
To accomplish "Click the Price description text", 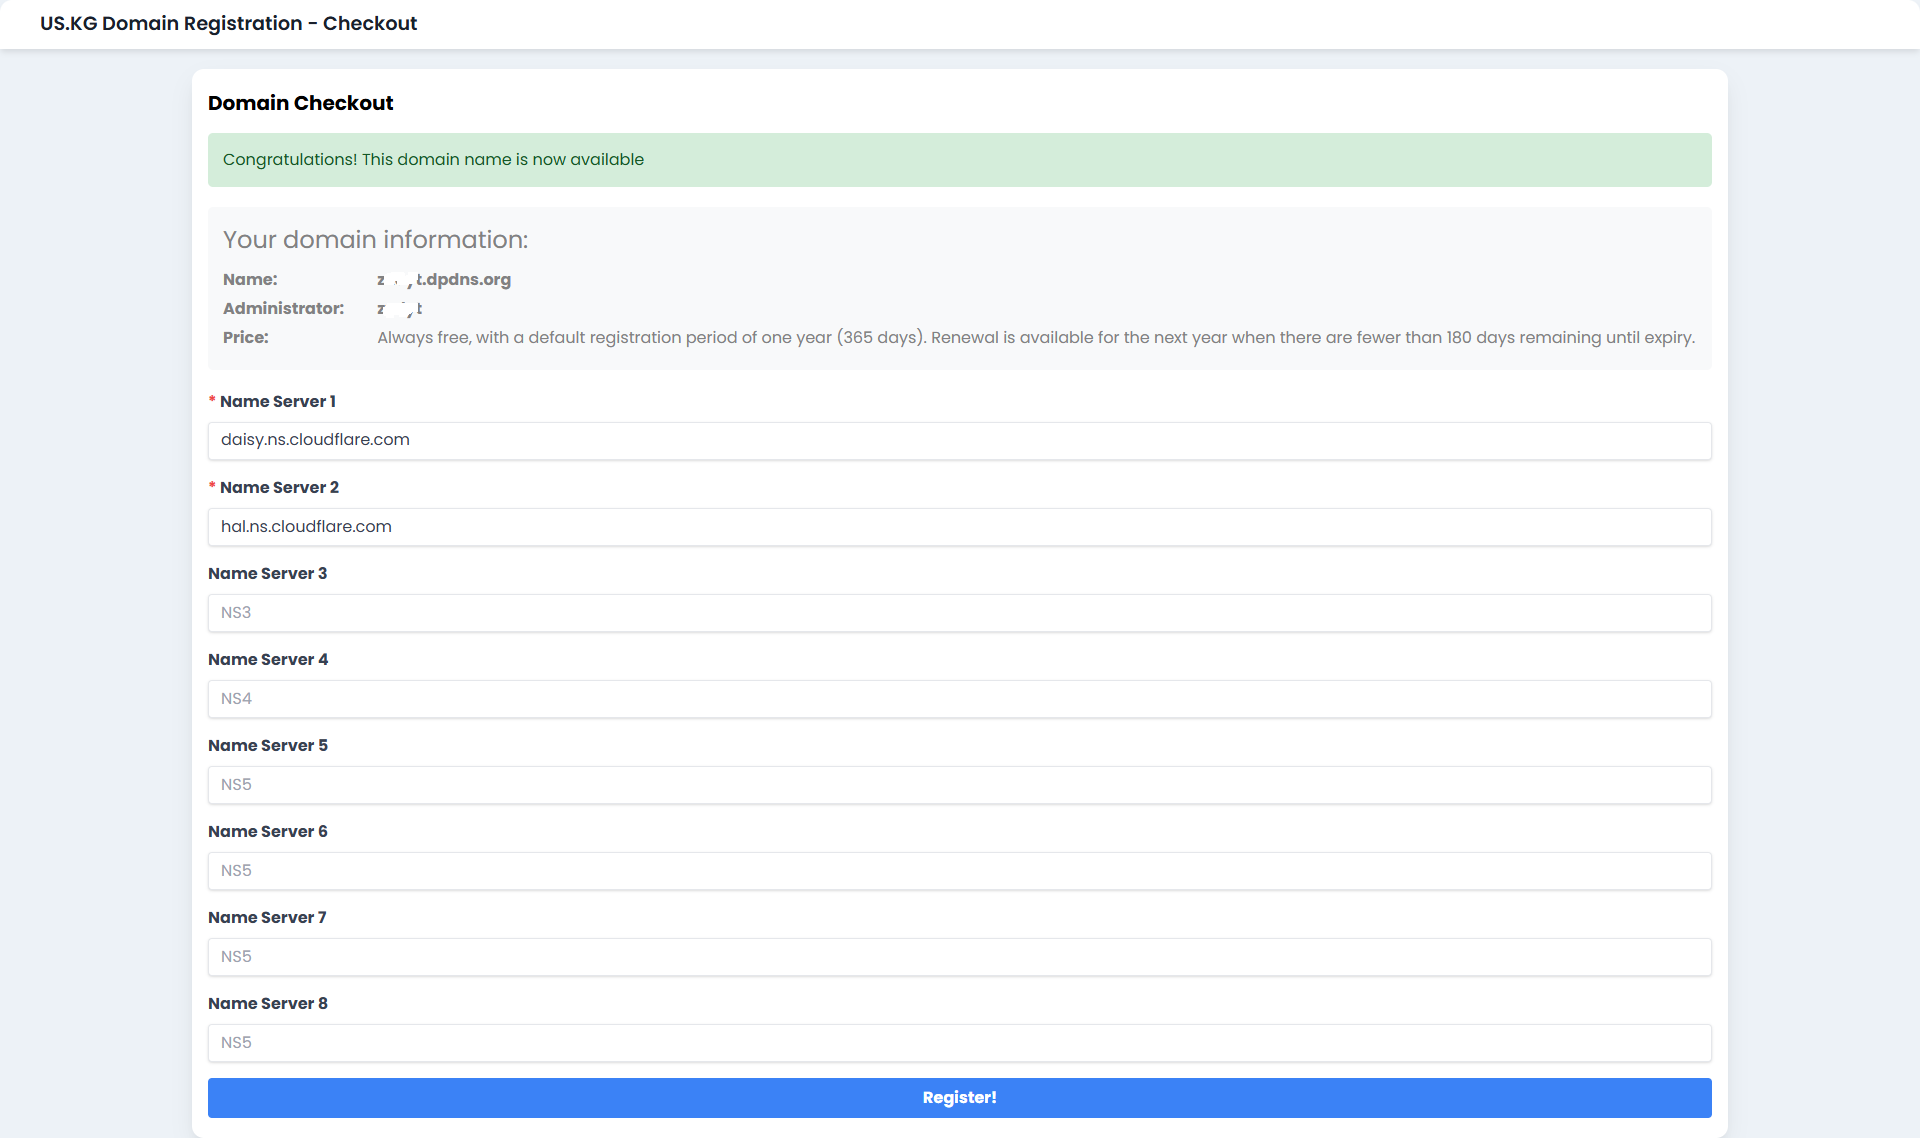I will pyautogui.click(x=1035, y=338).
